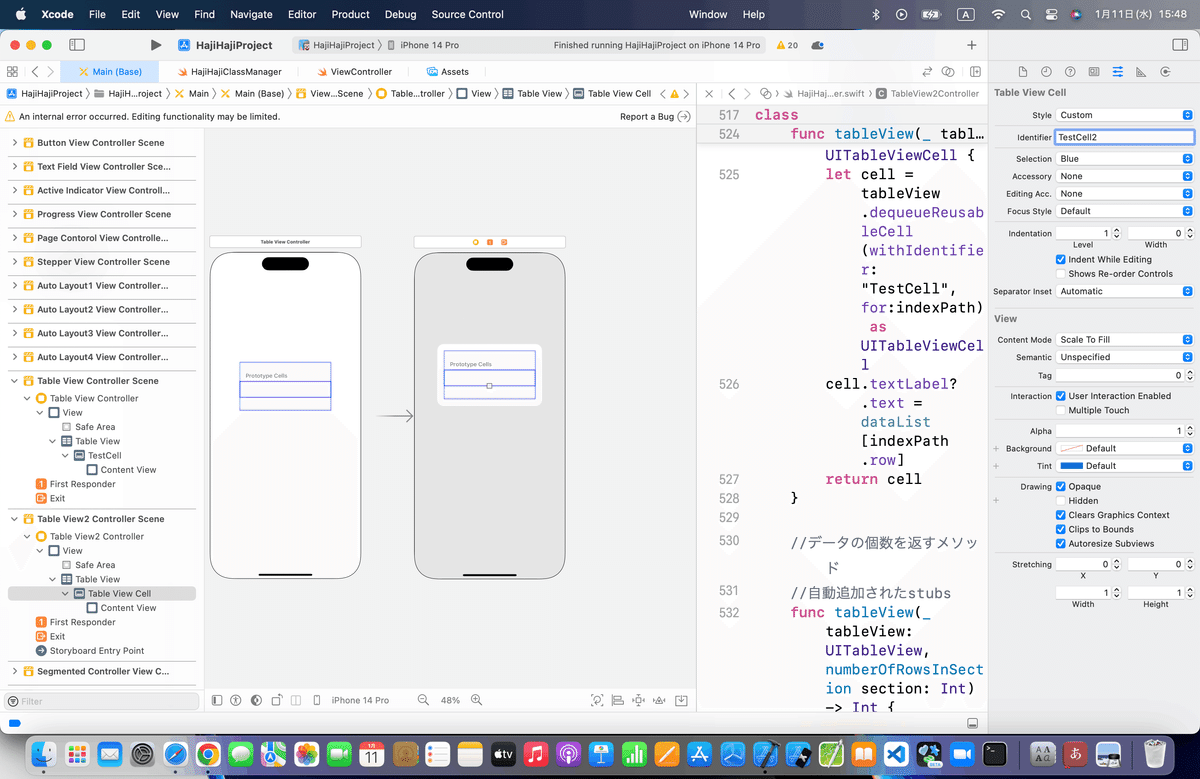This screenshot has height=779, width=1200.
Task: Toggle the Opaque checkbox
Action: tap(1061, 486)
